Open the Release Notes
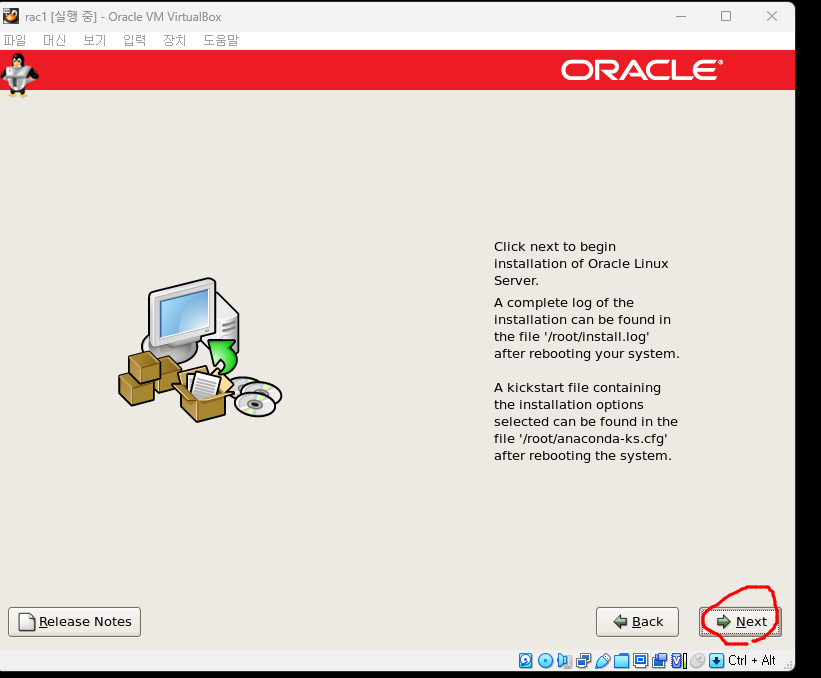 point(74,621)
